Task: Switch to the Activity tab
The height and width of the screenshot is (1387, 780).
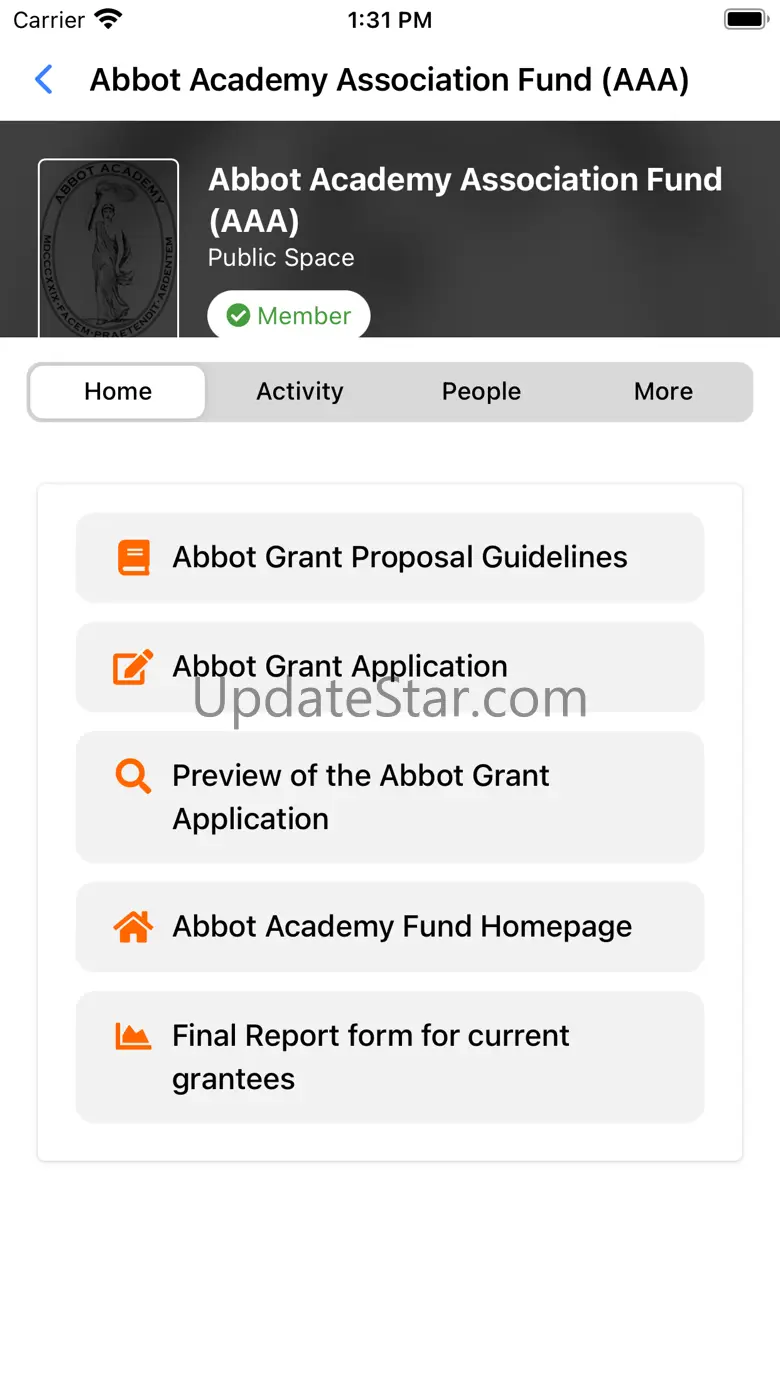Action: tap(300, 392)
